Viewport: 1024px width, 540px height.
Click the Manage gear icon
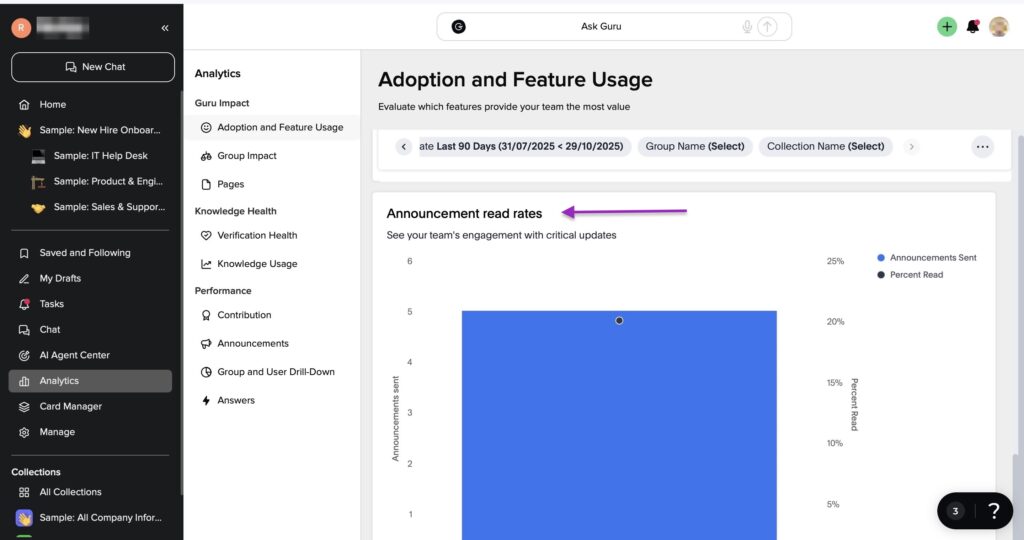(x=24, y=432)
